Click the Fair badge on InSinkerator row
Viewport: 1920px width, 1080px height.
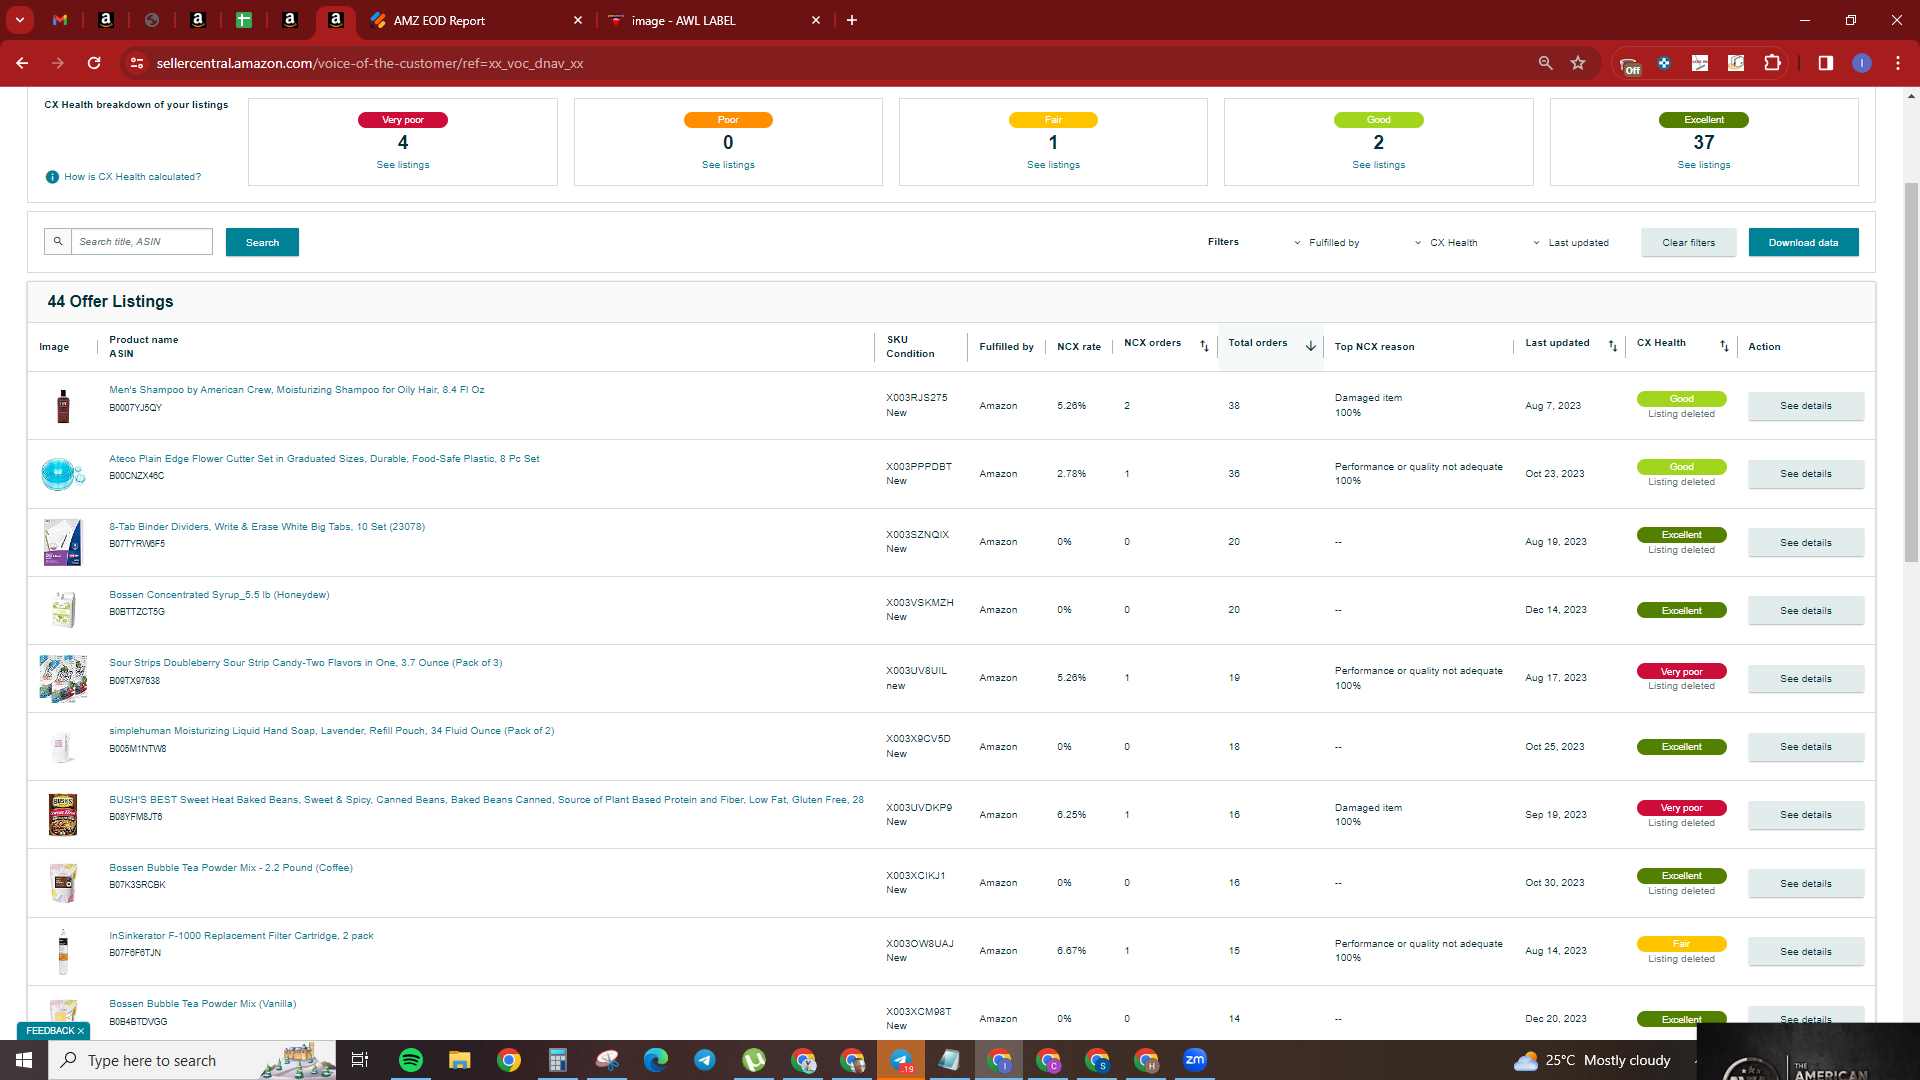coord(1681,944)
